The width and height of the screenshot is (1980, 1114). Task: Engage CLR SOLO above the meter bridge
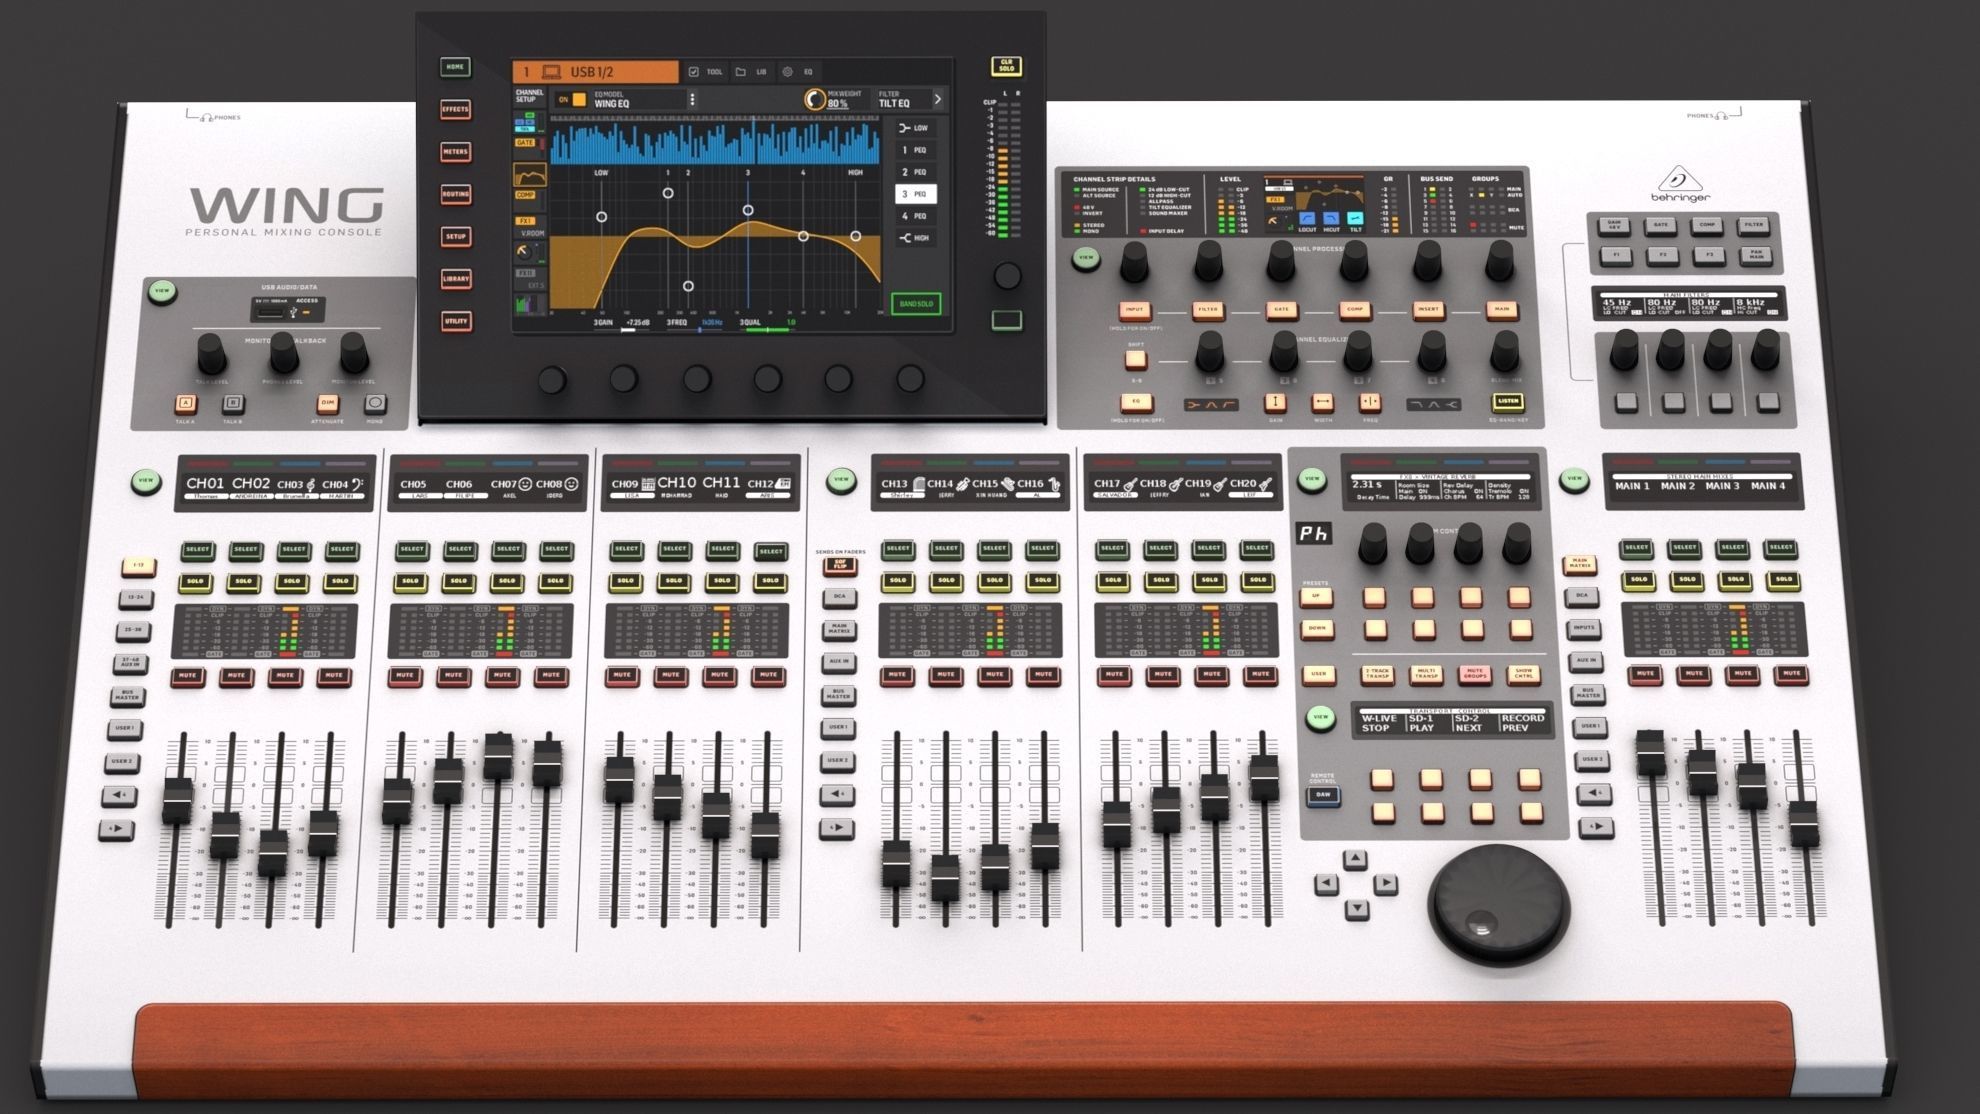(x=1007, y=66)
